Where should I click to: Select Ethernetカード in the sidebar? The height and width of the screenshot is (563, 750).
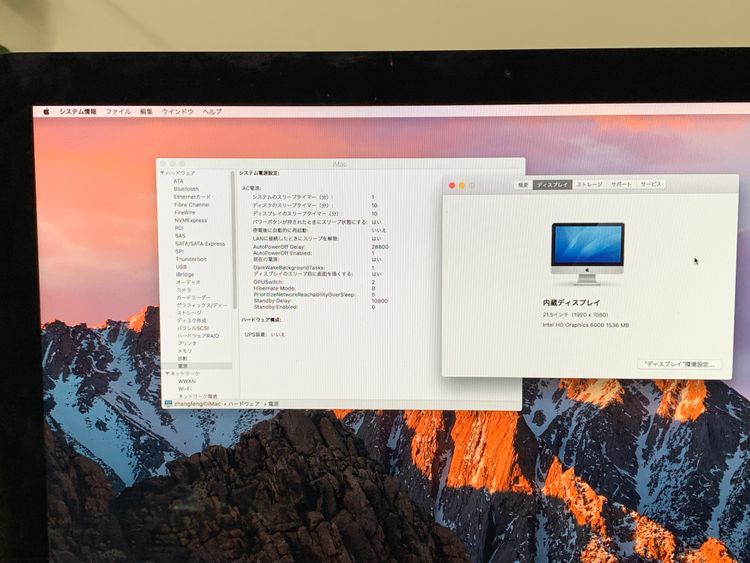pos(192,197)
